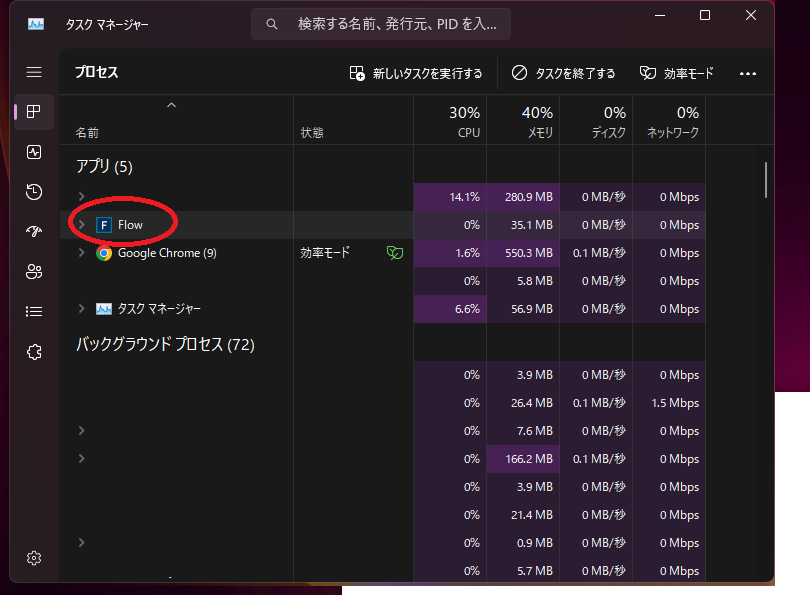810x595 pixels.
Task: Sort by the ネットワーク column header
Action: pos(669,121)
